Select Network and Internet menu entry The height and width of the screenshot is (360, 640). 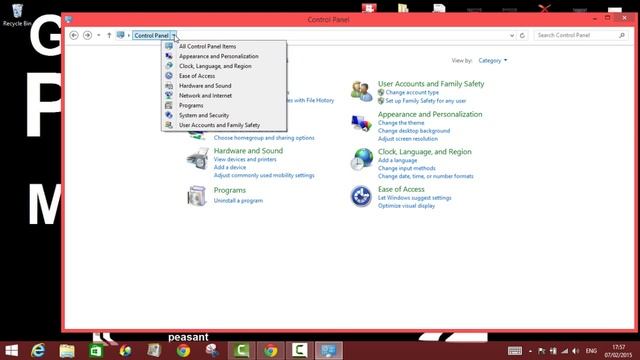coord(224,96)
